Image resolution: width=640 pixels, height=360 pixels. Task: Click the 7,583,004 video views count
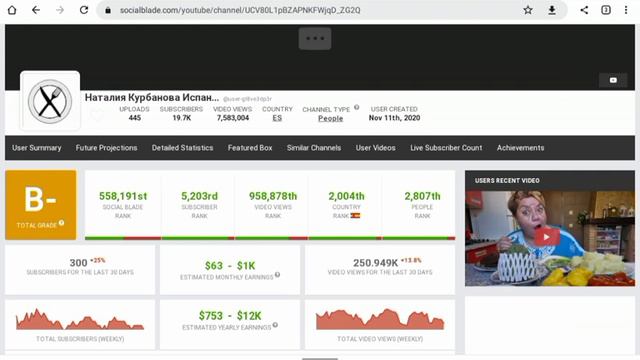(233, 118)
